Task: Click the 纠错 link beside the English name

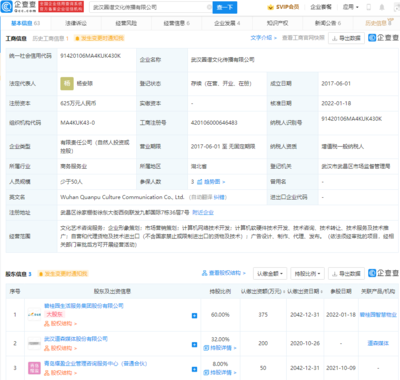Action: click(x=218, y=197)
